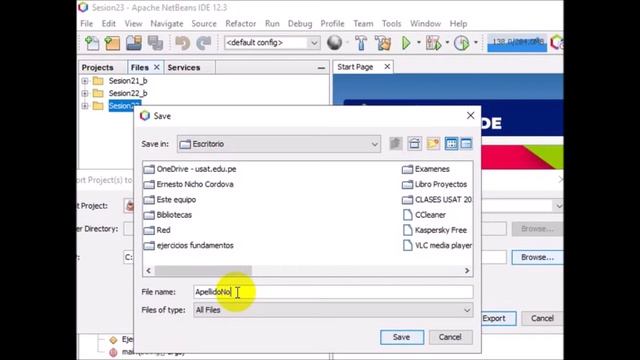The image size is (640, 360).
Task: Click the Up One Level icon
Action: pos(396,144)
